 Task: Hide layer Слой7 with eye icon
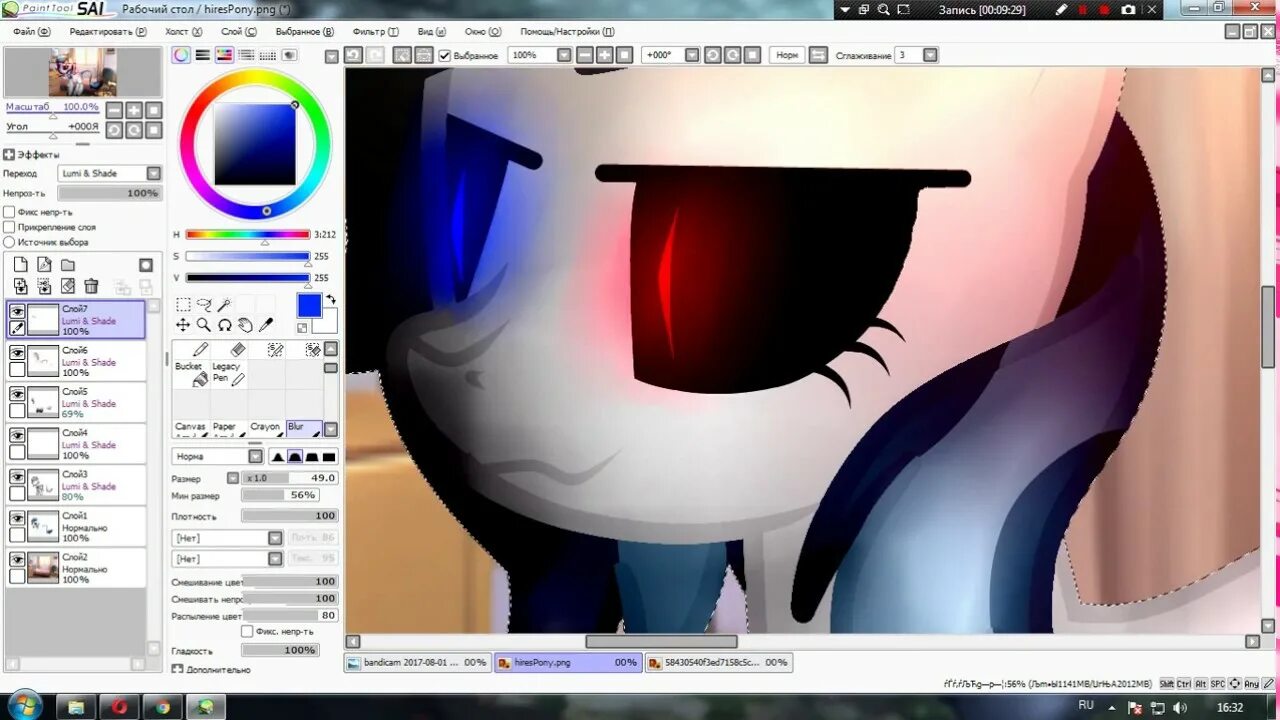point(17,312)
